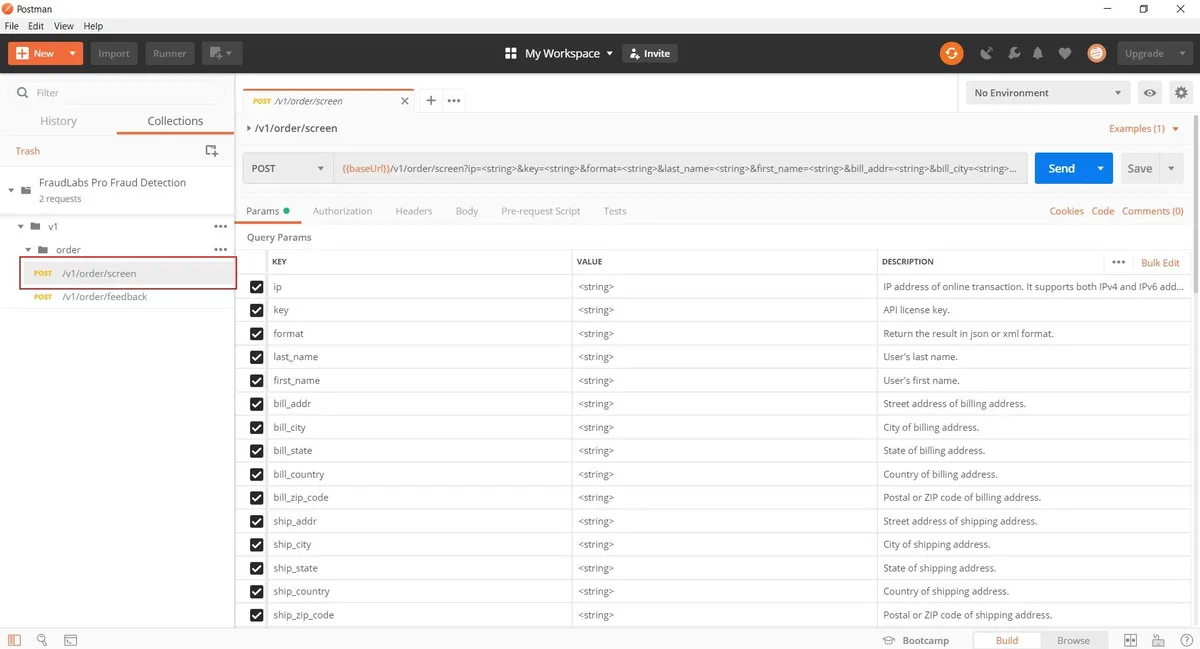Click the new collection icon beside Trash
This screenshot has width=1200, height=649.
[x=211, y=151]
